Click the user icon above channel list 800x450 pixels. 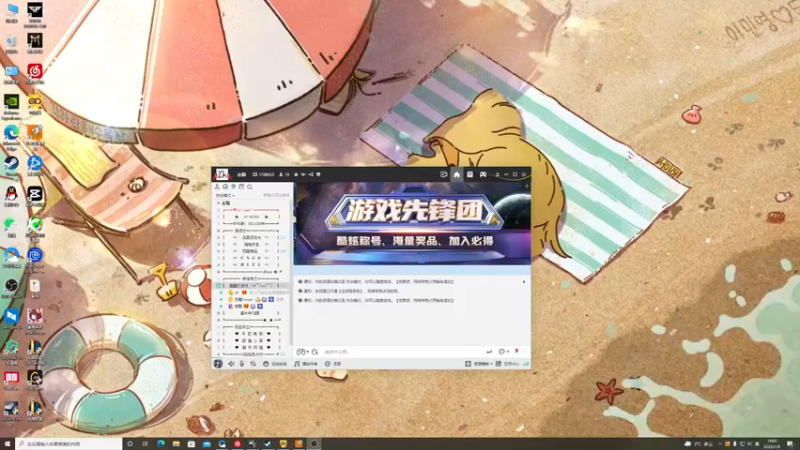pos(217,187)
